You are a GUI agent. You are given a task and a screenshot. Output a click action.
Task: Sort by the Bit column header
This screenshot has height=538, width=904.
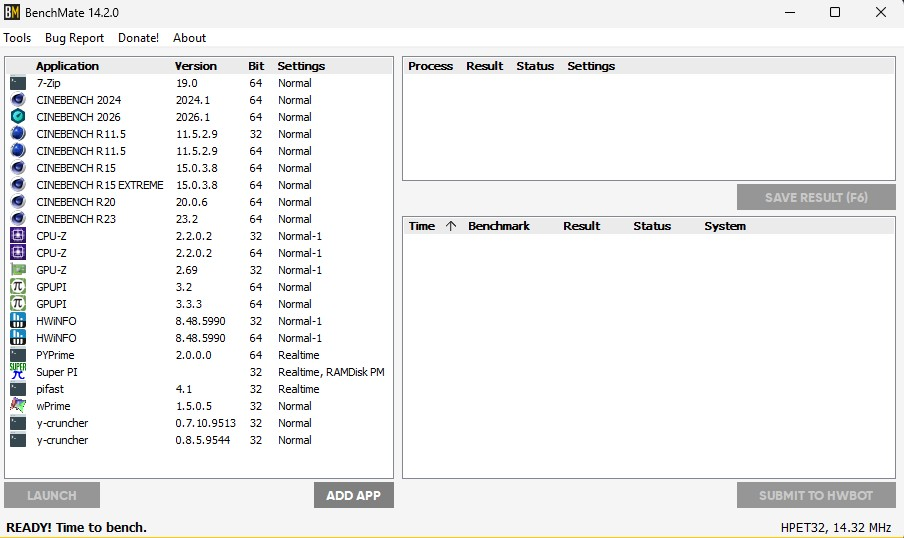[256, 66]
